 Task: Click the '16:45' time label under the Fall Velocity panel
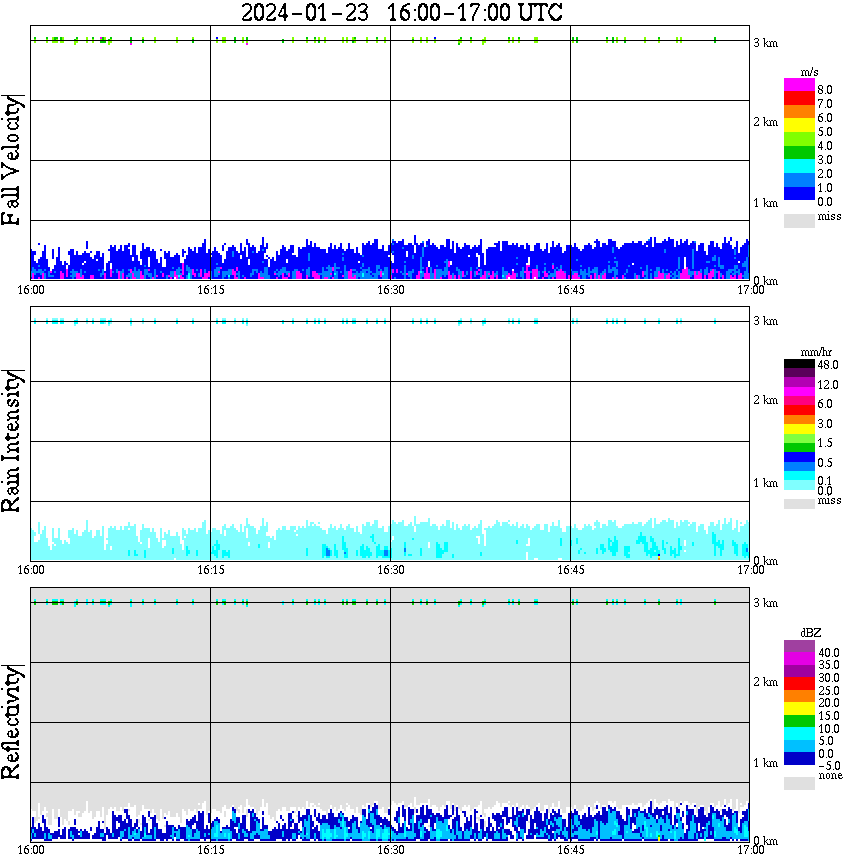[570, 290]
